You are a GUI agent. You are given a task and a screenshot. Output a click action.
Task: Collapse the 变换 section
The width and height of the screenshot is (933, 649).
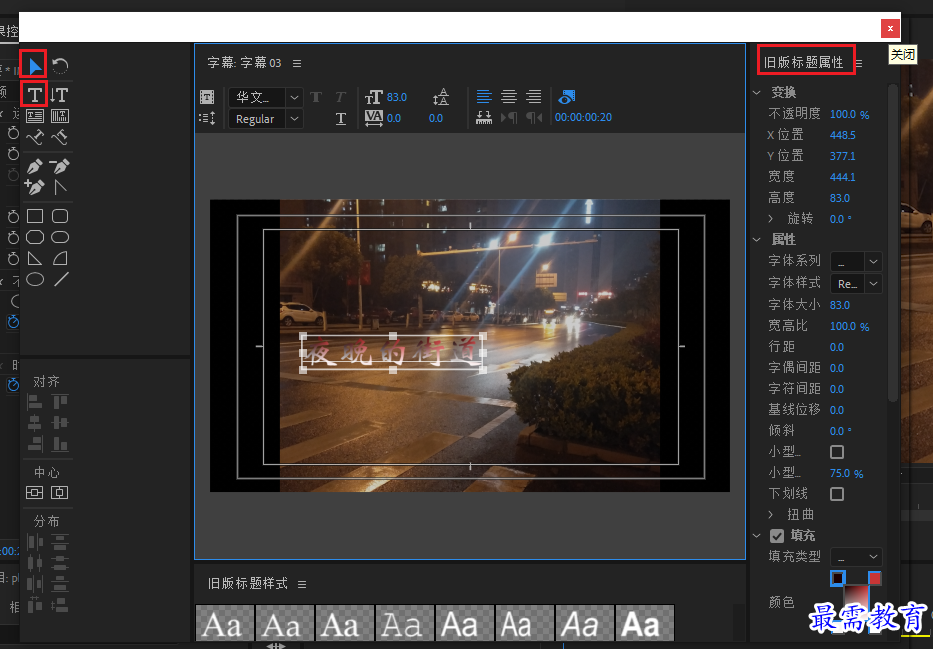(757, 93)
